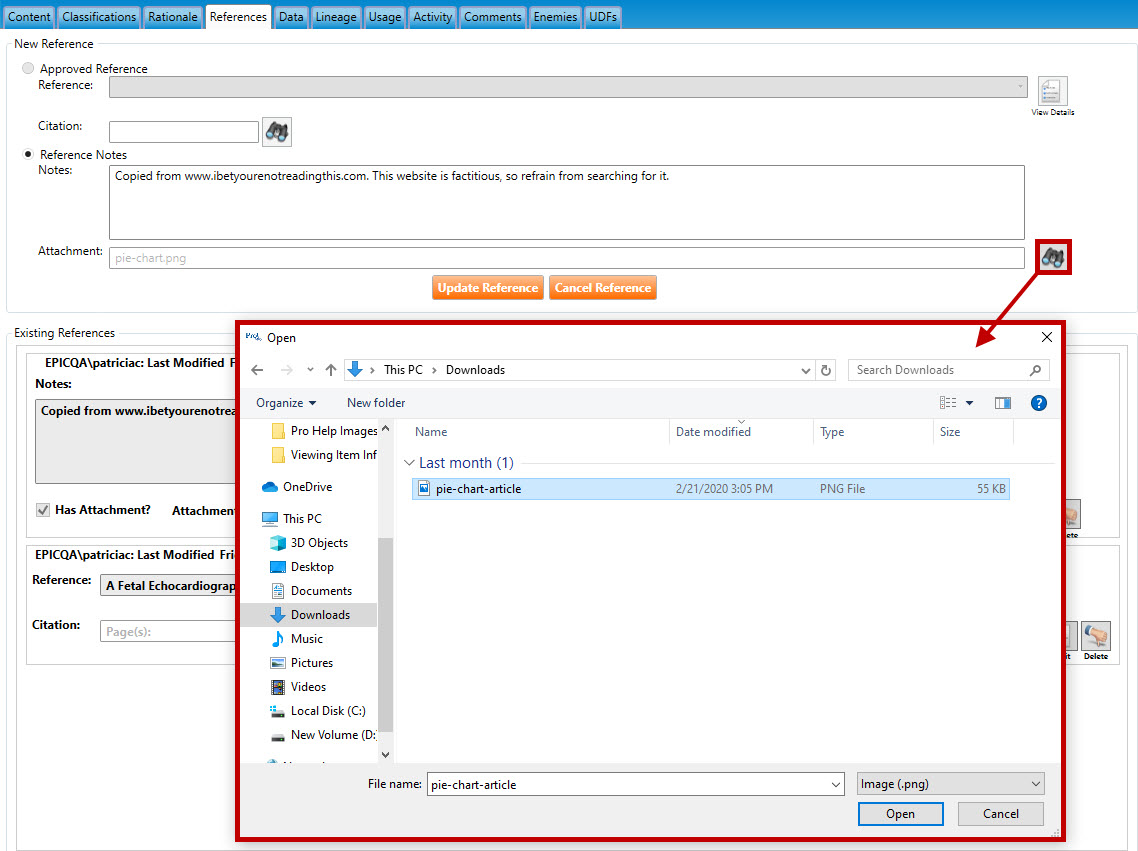The height and width of the screenshot is (851, 1138).
Task: Click the citation search binoculars icon
Action: click(276, 131)
